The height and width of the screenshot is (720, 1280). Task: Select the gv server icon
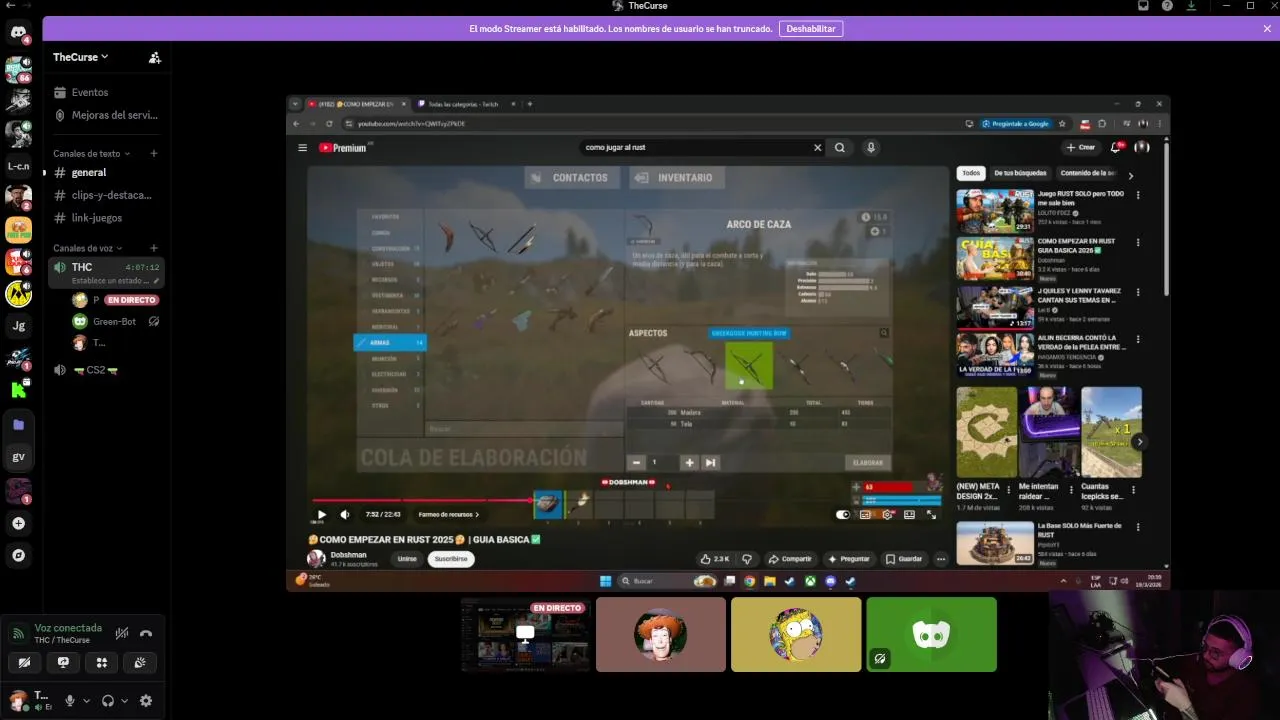click(18, 457)
